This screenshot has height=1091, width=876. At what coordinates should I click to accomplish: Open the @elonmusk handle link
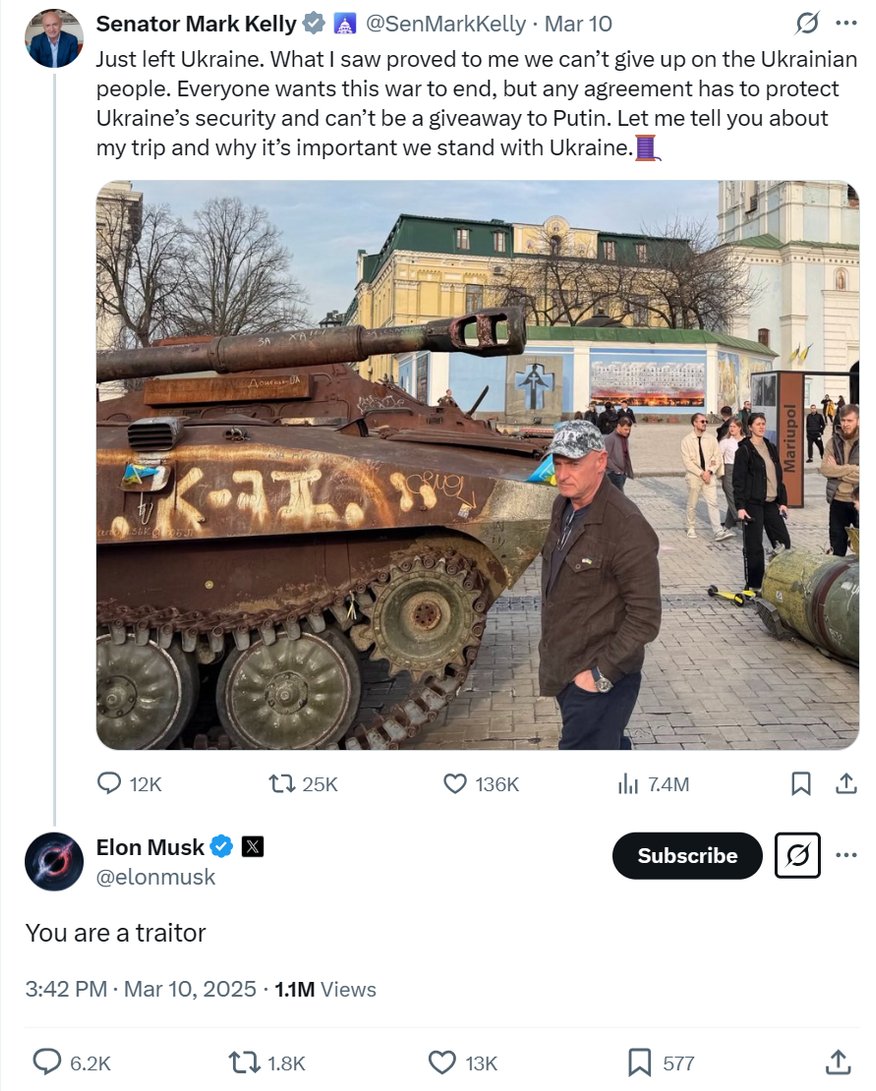[156, 878]
